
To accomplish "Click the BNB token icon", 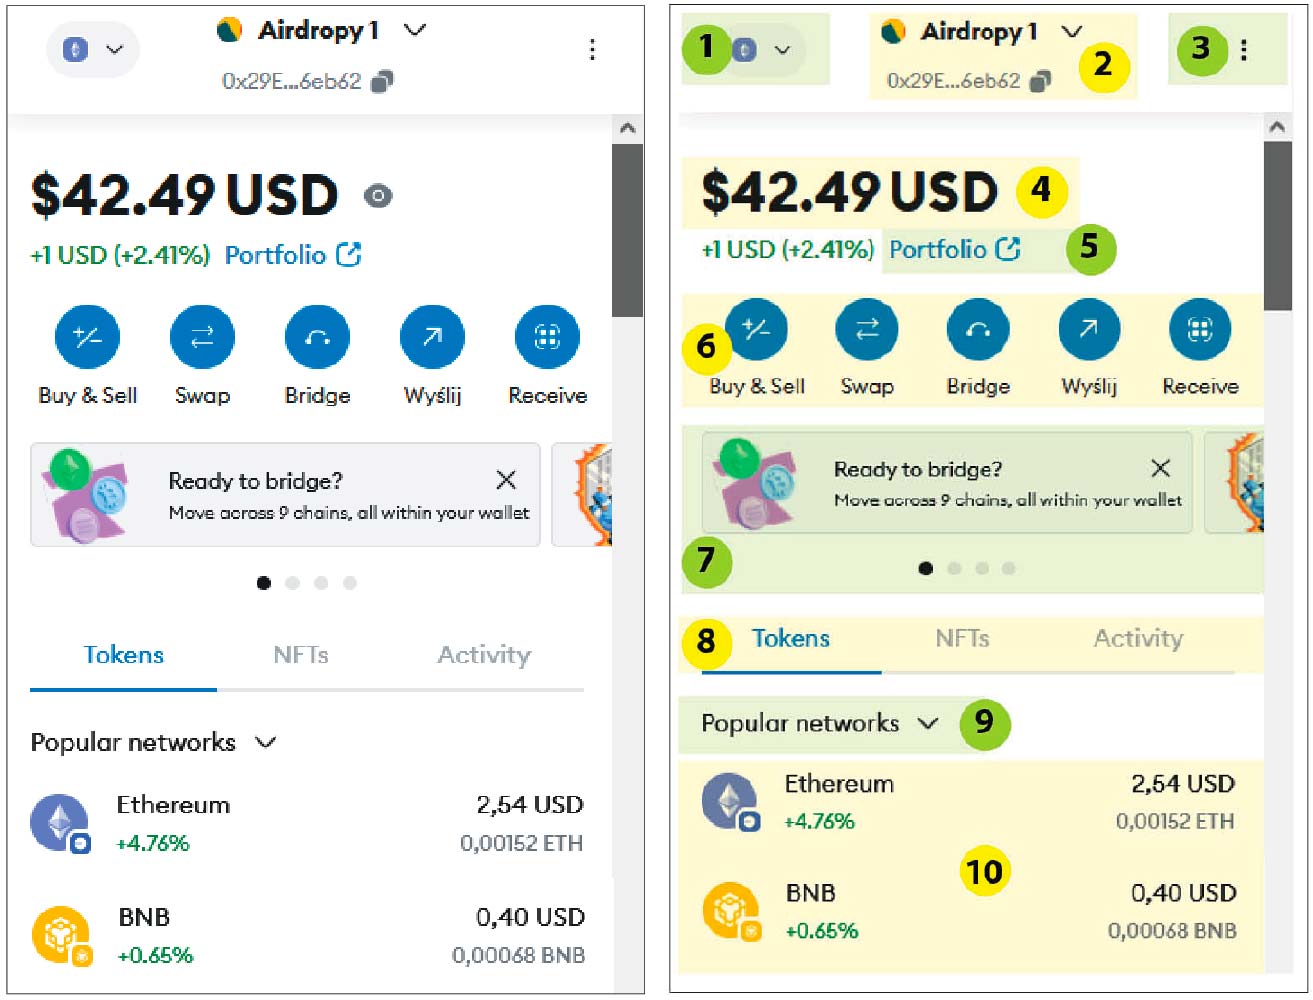I will [x=60, y=935].
